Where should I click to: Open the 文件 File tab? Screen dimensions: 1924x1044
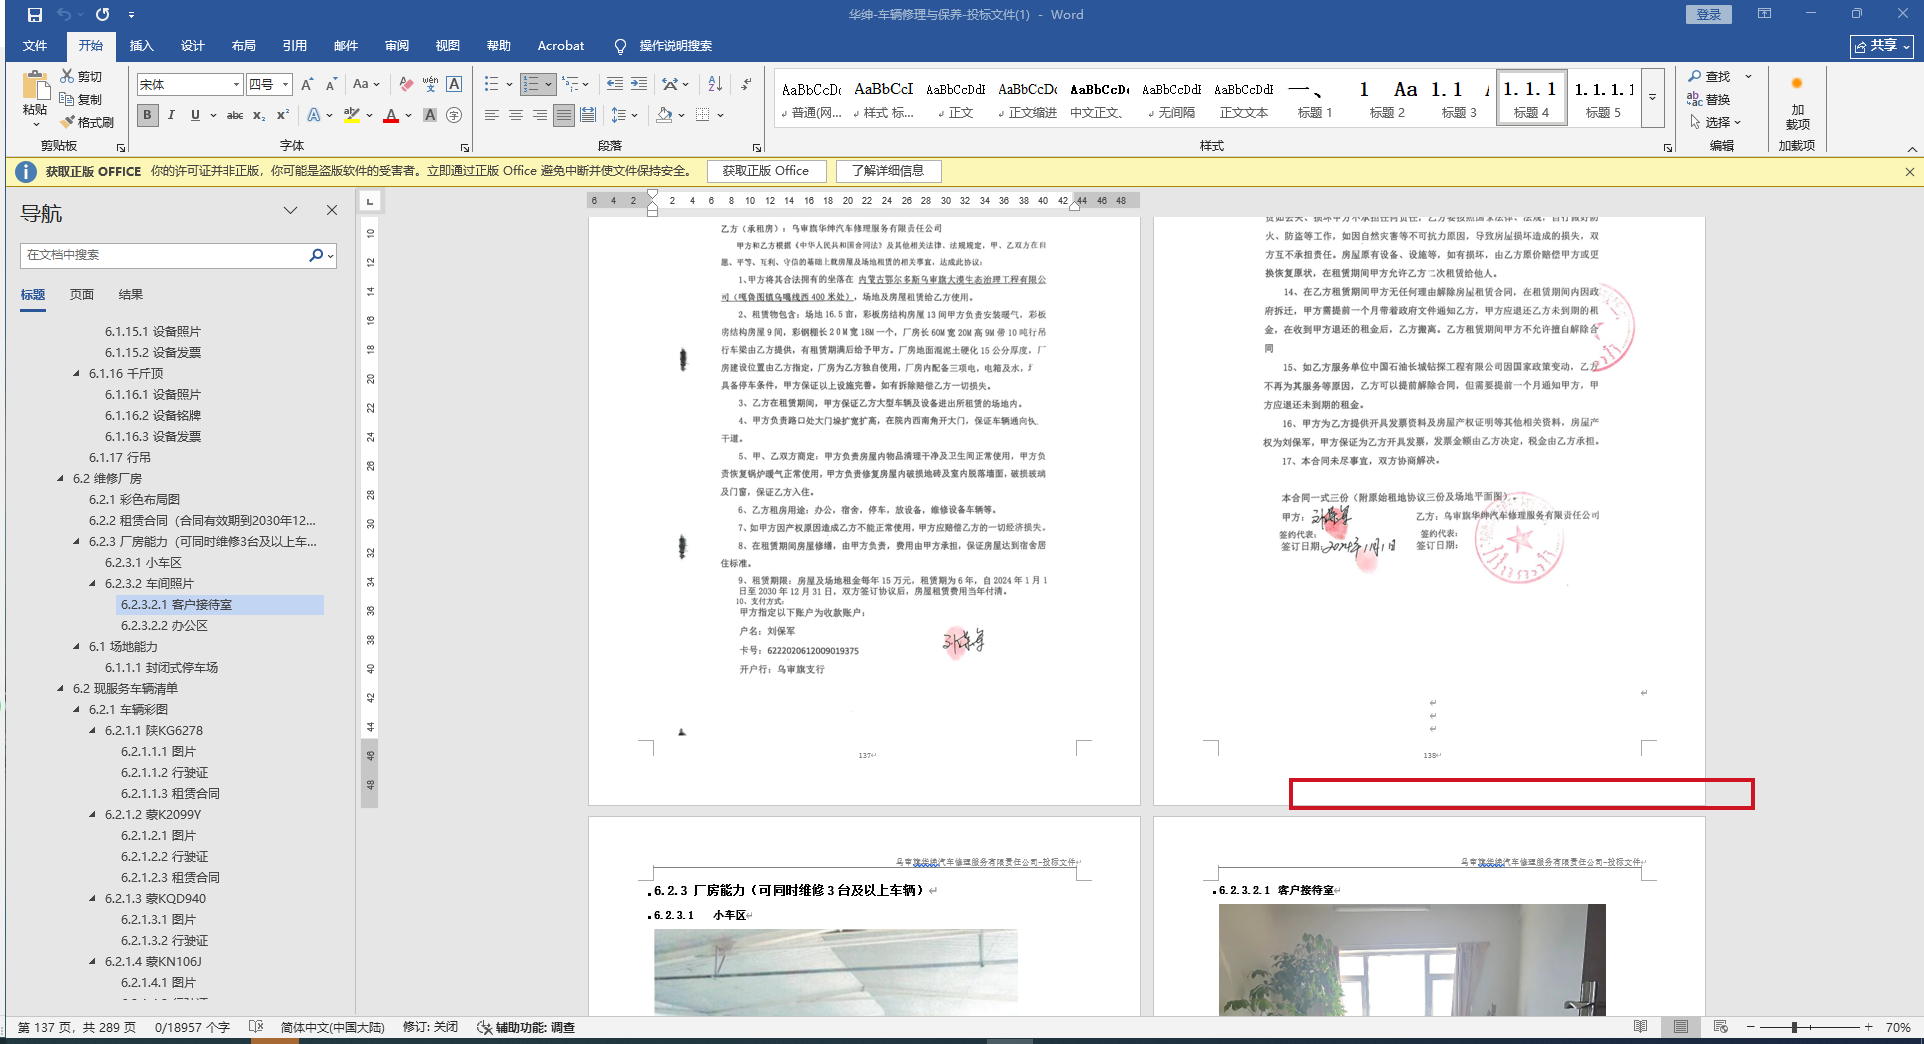click(35, 46)
